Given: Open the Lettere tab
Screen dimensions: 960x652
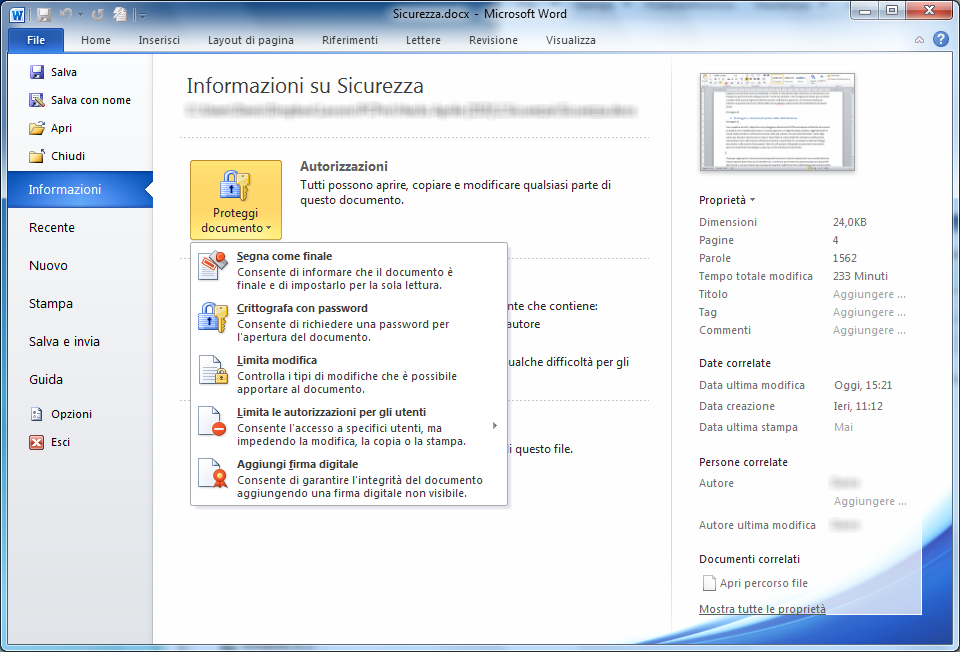Looking at the screenshot, I should pyautogui.click(x=423, y=40).
